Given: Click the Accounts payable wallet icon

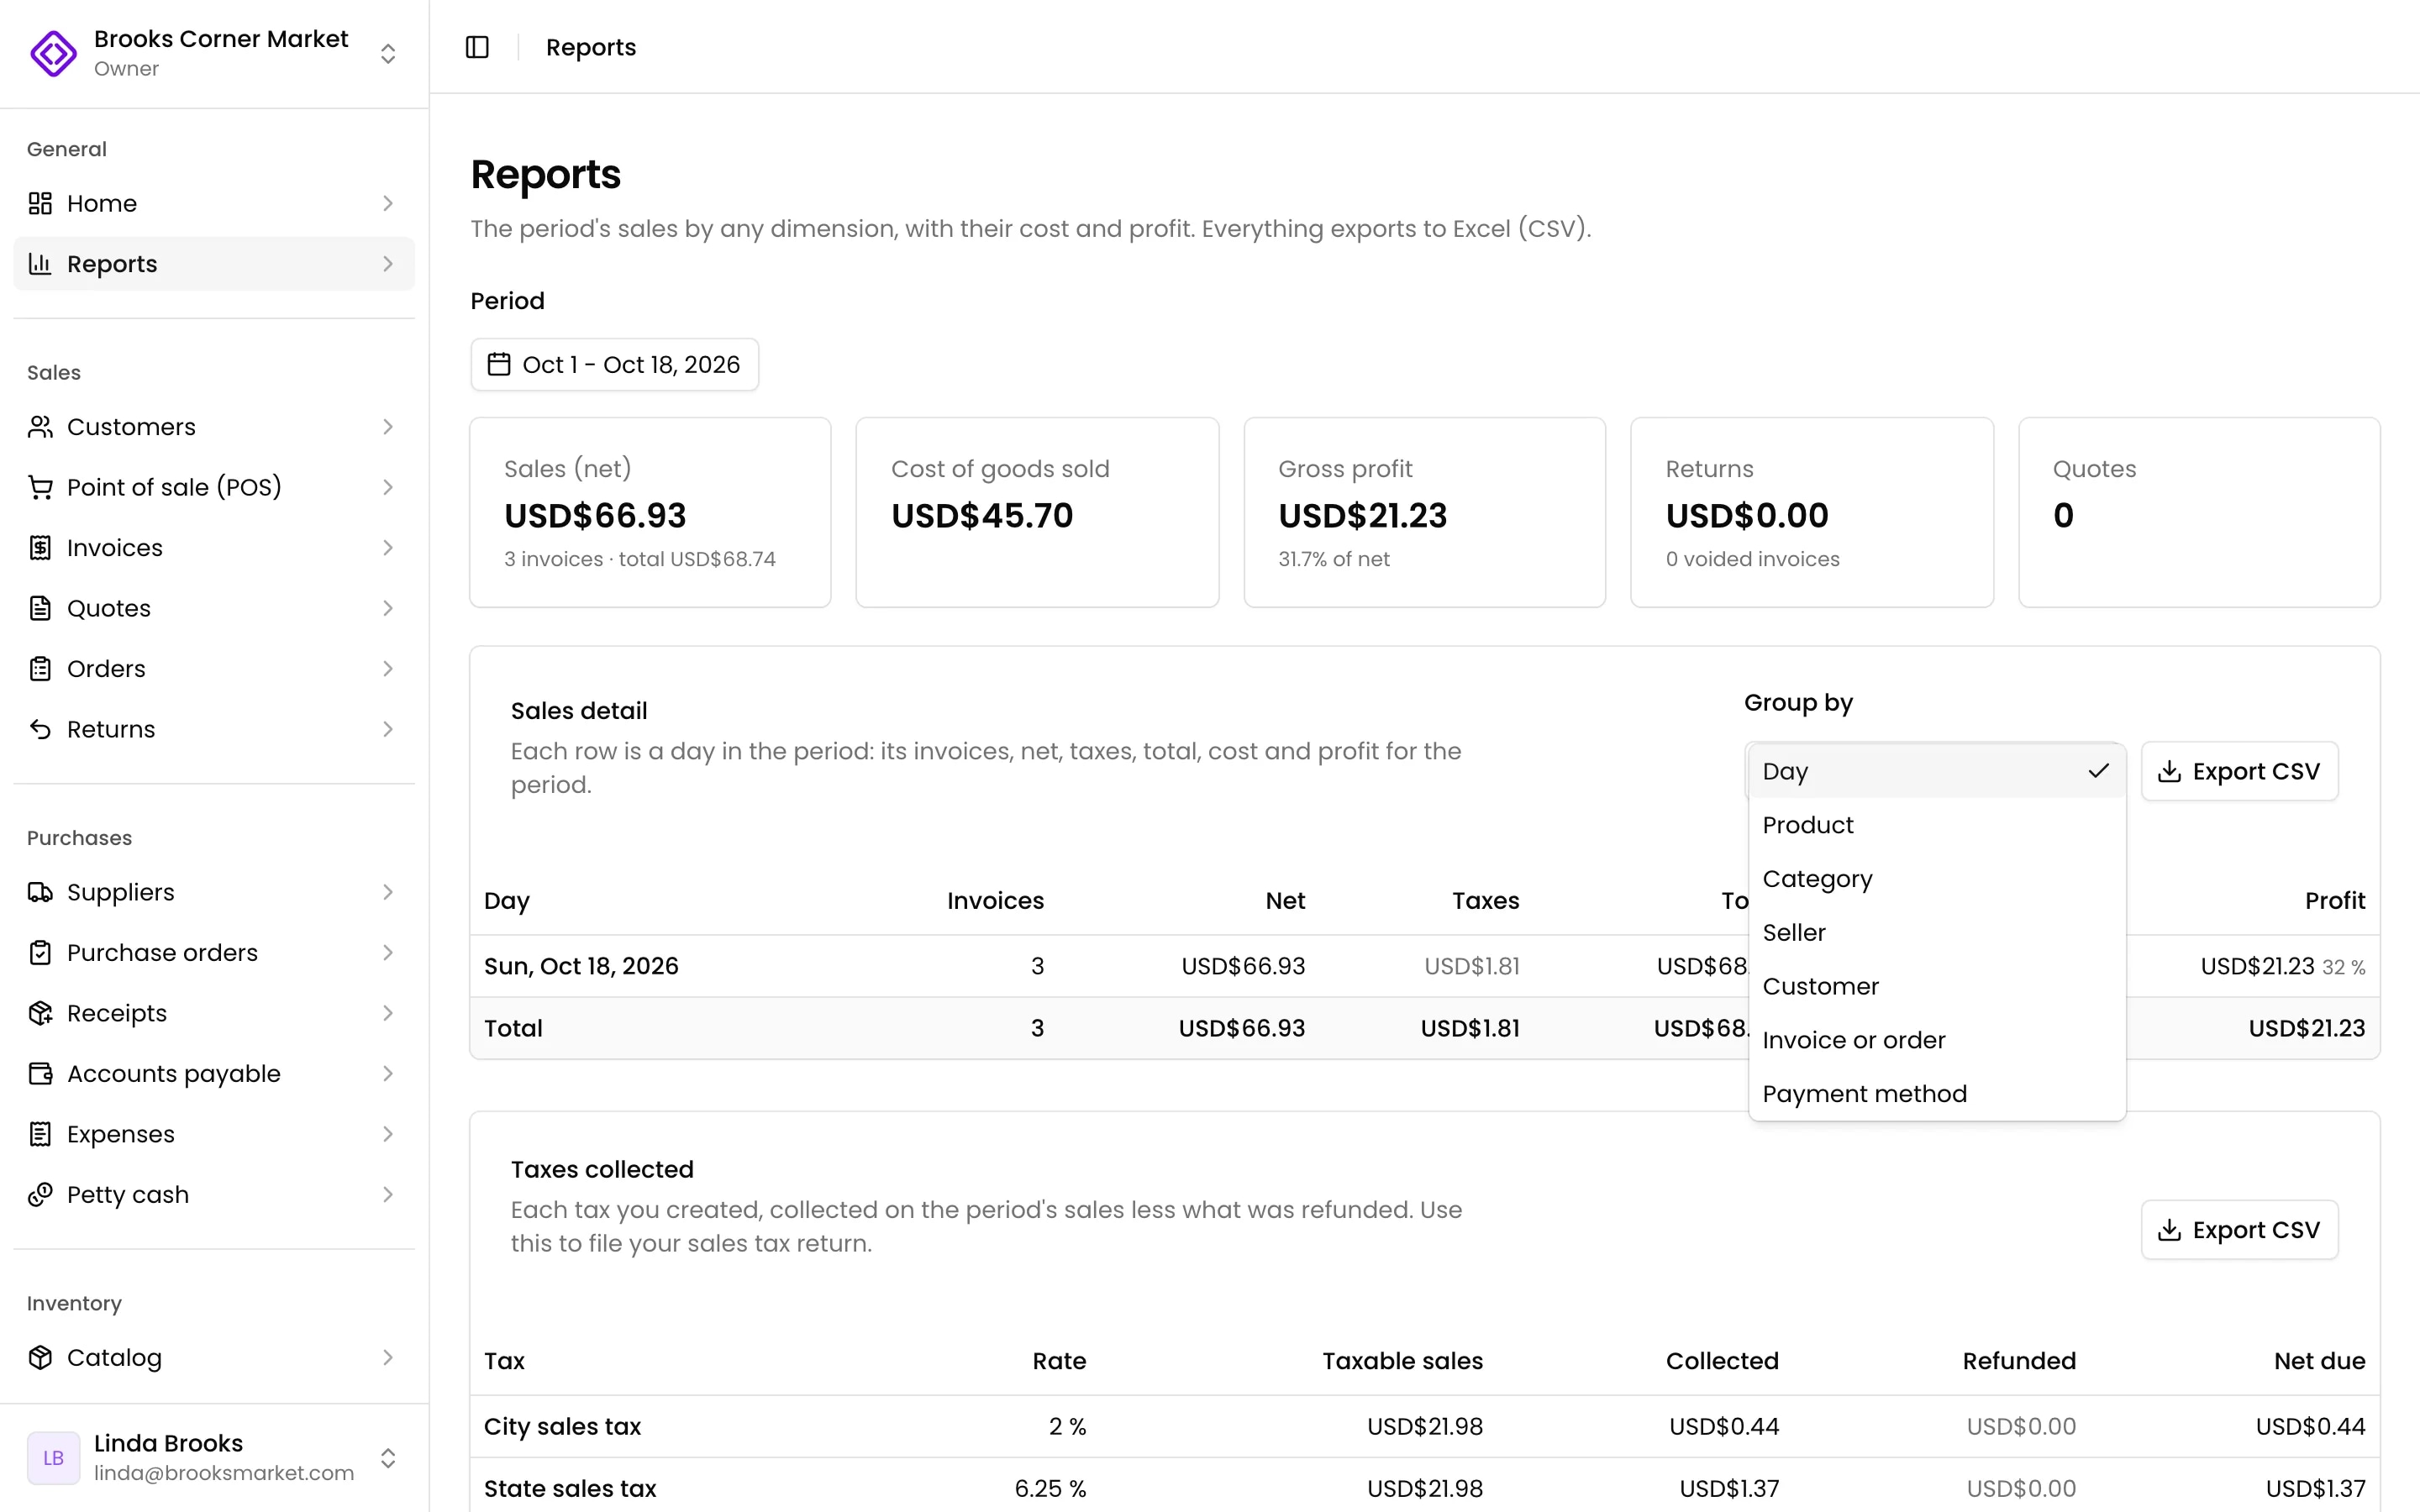Looking at the screenshot, I should 40,1074.
